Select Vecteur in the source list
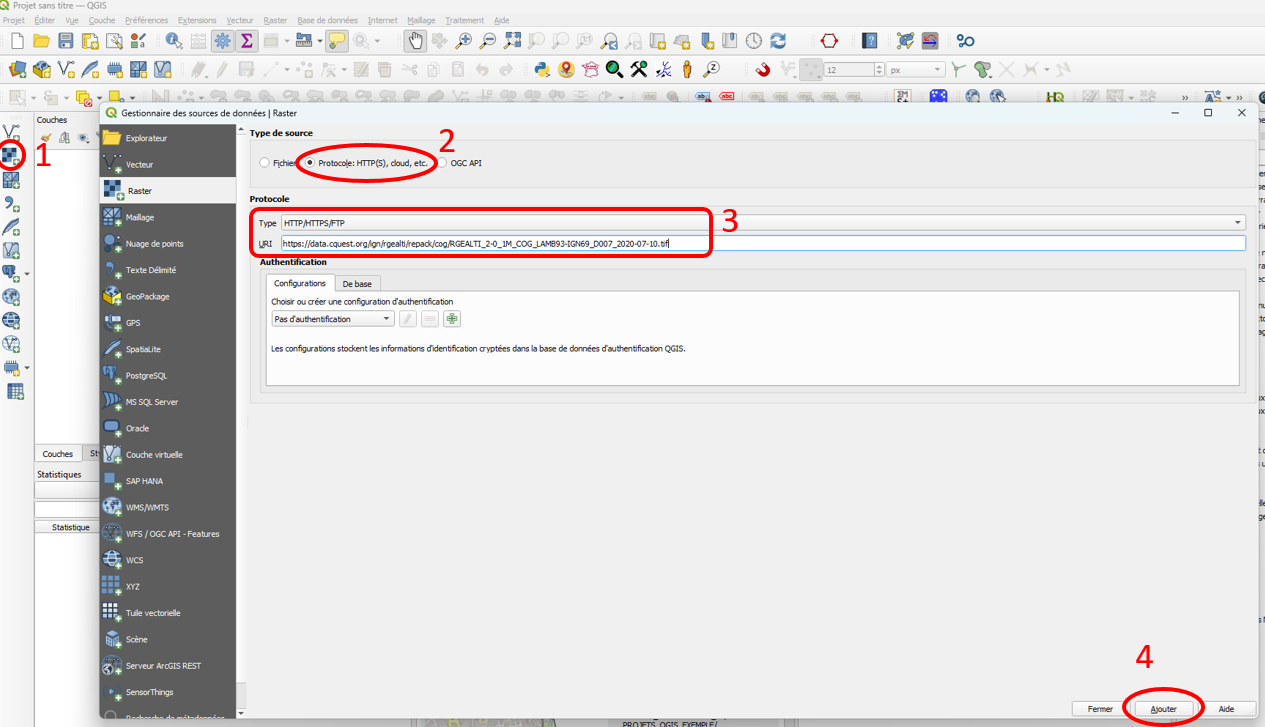Viewport: 1265px width, 727px height. (x=168, y=164)
